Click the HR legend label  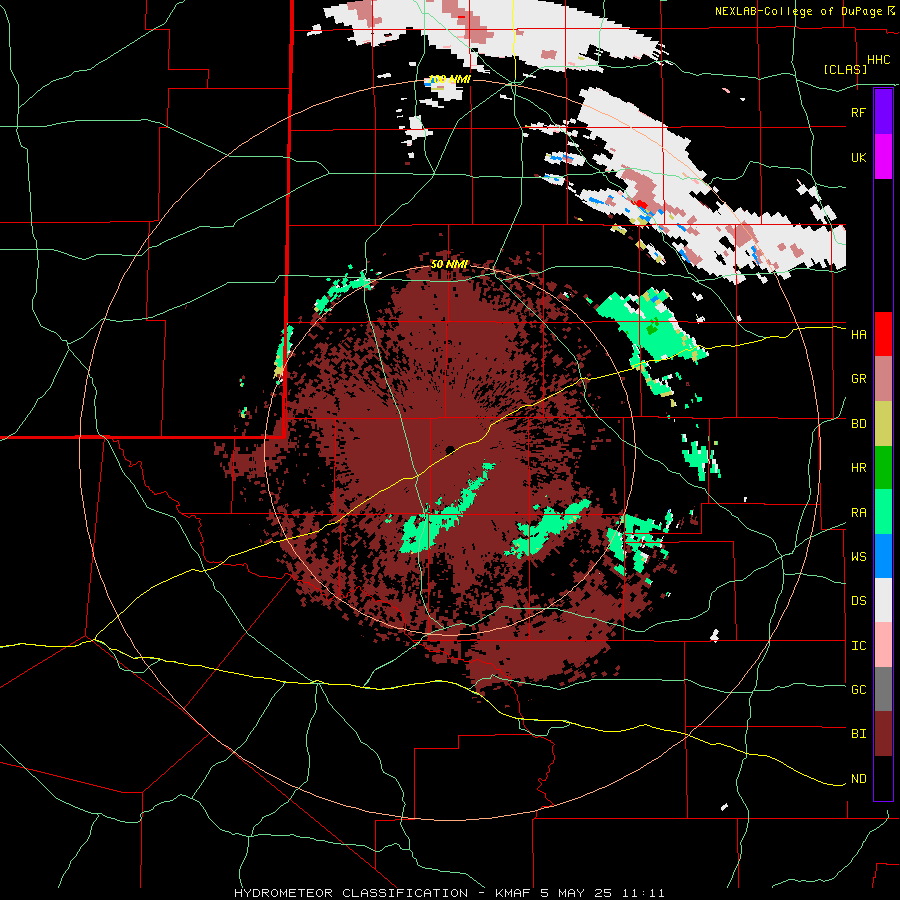click(858, 468)
